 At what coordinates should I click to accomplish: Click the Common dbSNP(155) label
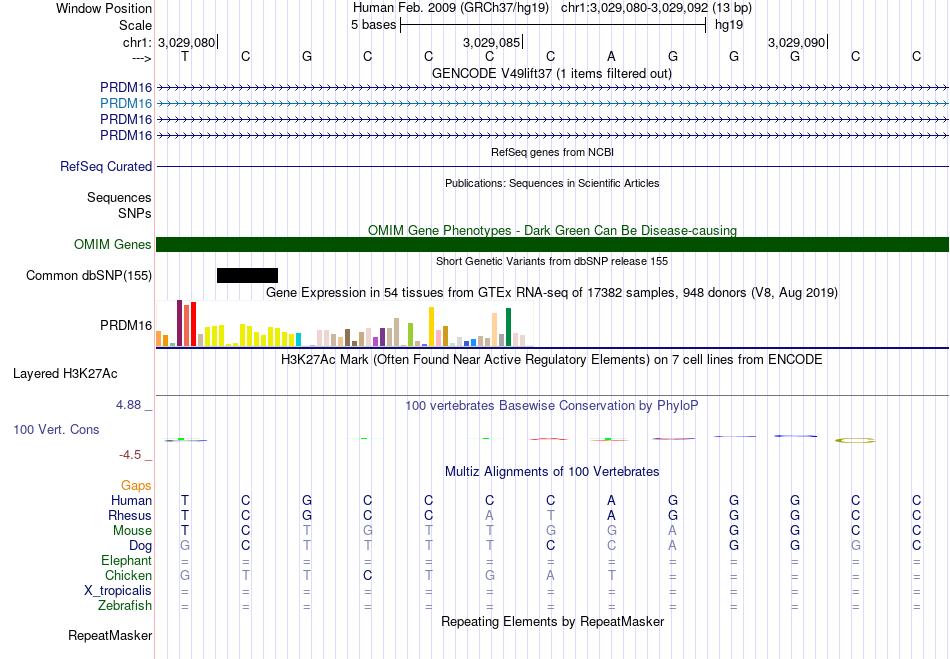coord(89,276)
